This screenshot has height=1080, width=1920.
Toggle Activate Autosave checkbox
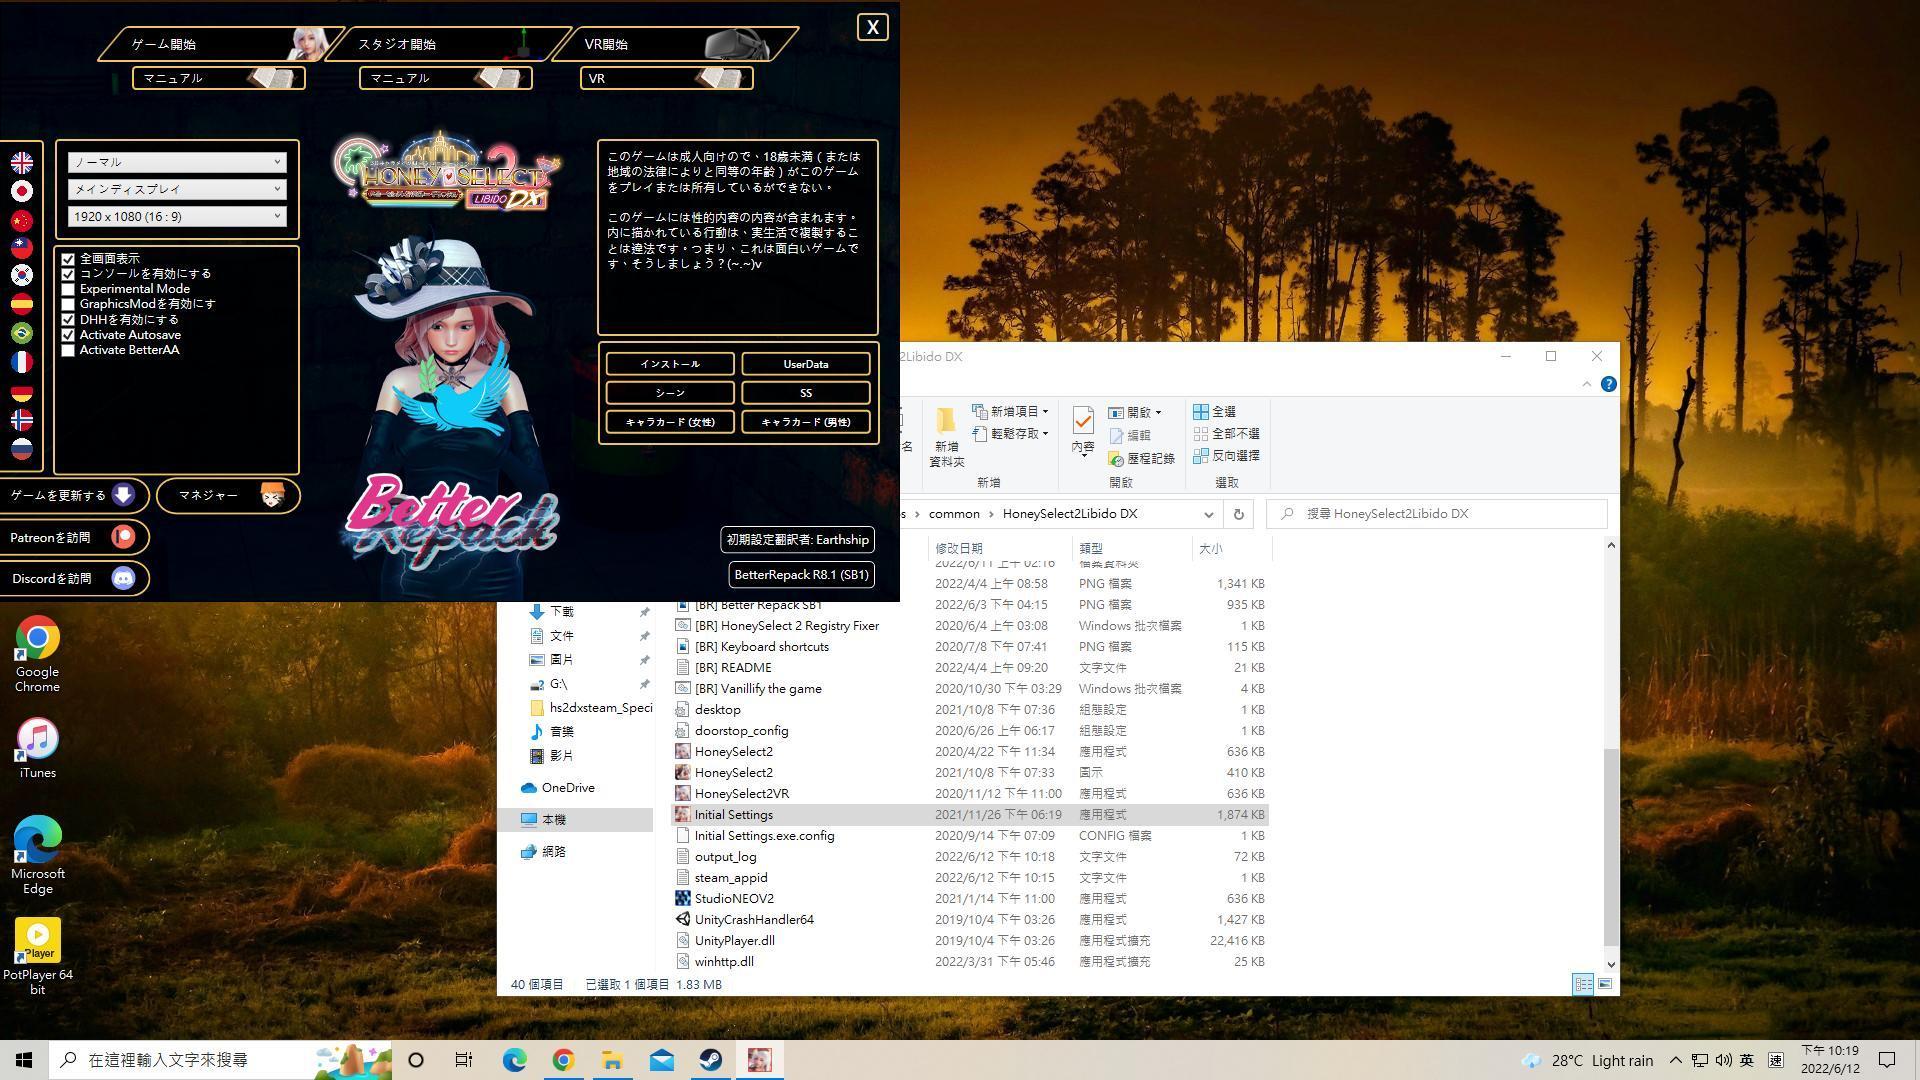(x=68, y=335)
